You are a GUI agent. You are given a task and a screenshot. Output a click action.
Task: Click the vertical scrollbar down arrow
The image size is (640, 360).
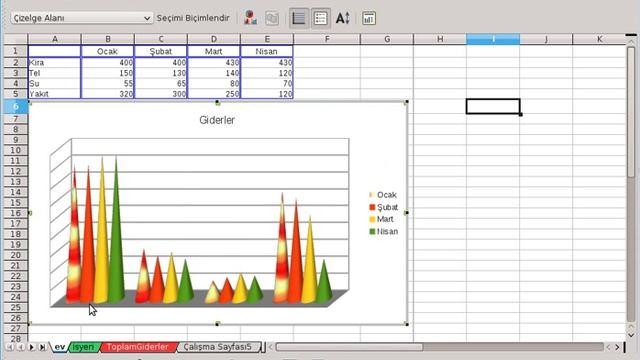click(x=631, y=335)
